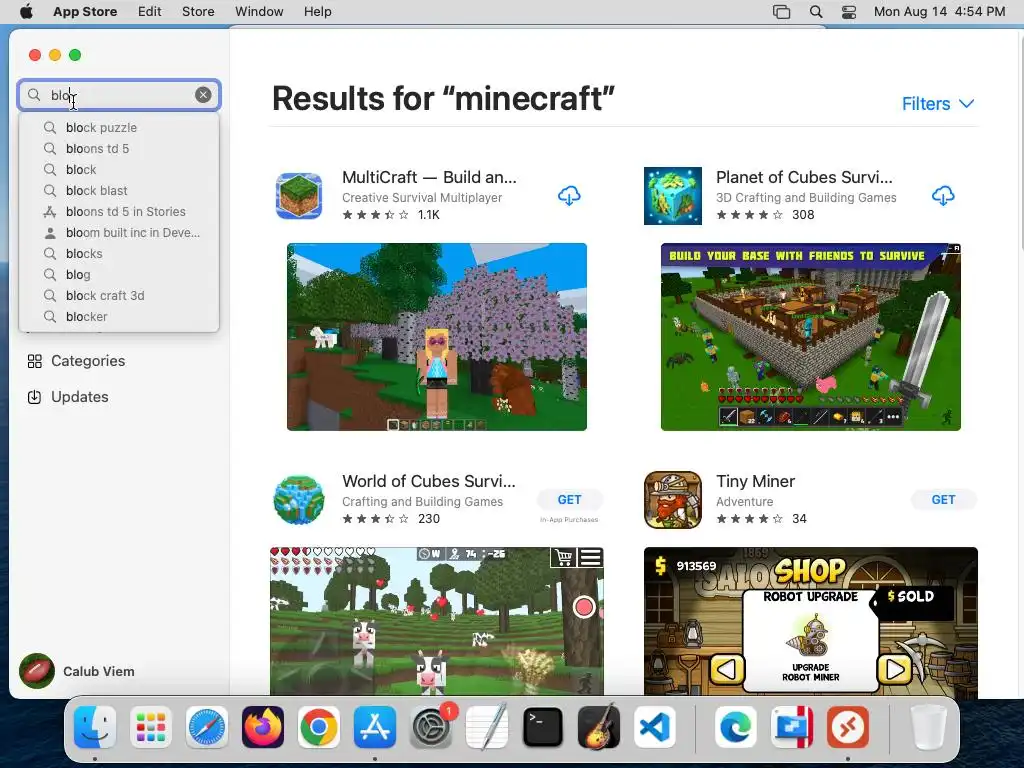Launch Google Chrome from the Dock

(x=319, y=727)
